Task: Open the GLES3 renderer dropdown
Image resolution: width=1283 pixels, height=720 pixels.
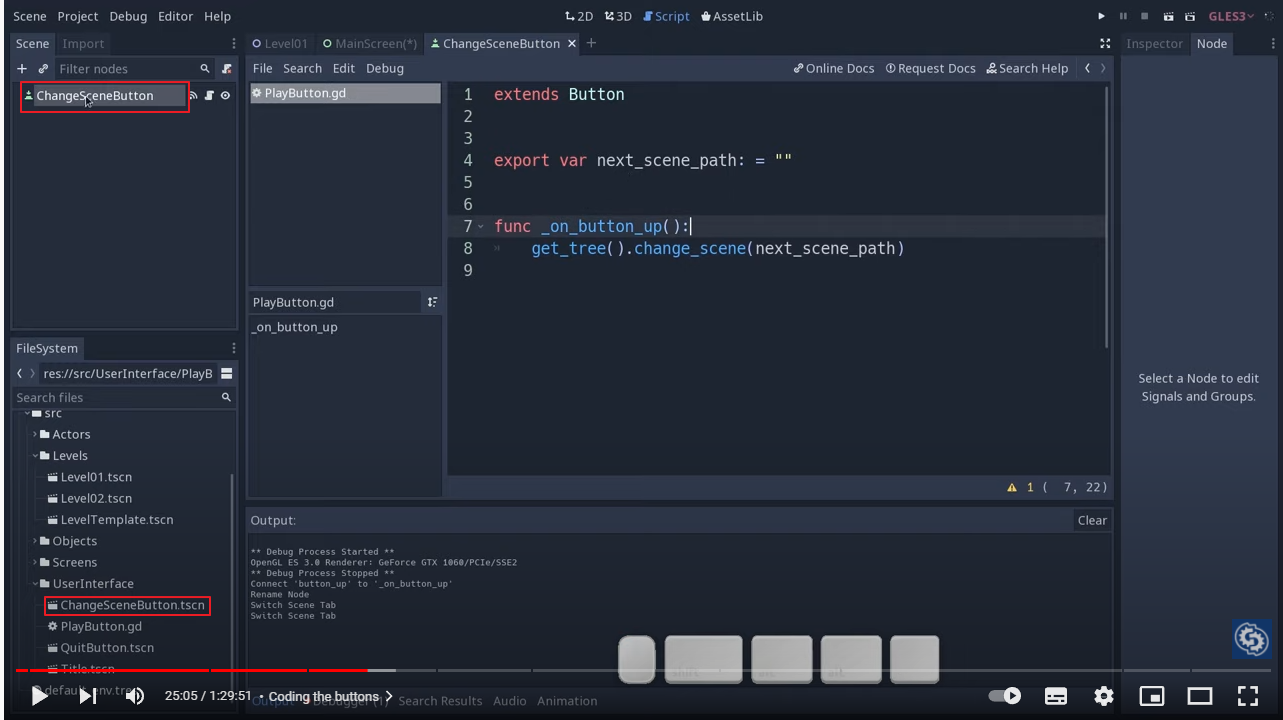Action: (x=1231, y=16)
